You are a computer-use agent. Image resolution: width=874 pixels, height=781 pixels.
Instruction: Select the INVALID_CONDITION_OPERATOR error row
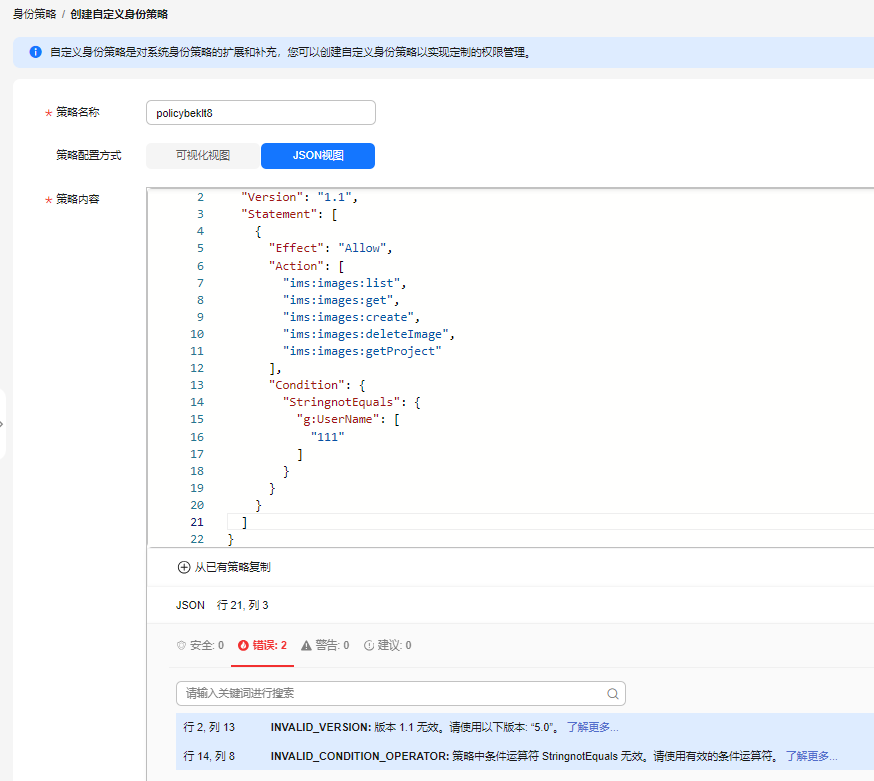[x=400, y=756]
